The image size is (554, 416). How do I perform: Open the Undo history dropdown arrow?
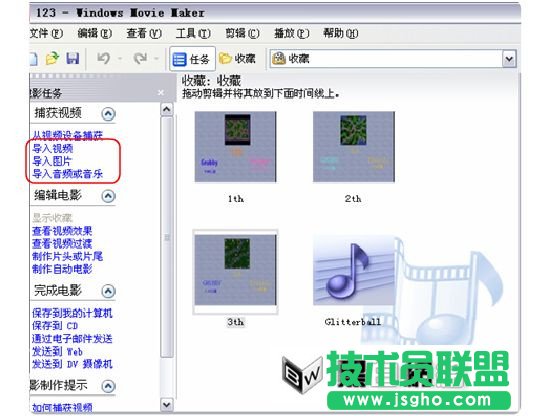pyautogui.click(x=120, y=59)
